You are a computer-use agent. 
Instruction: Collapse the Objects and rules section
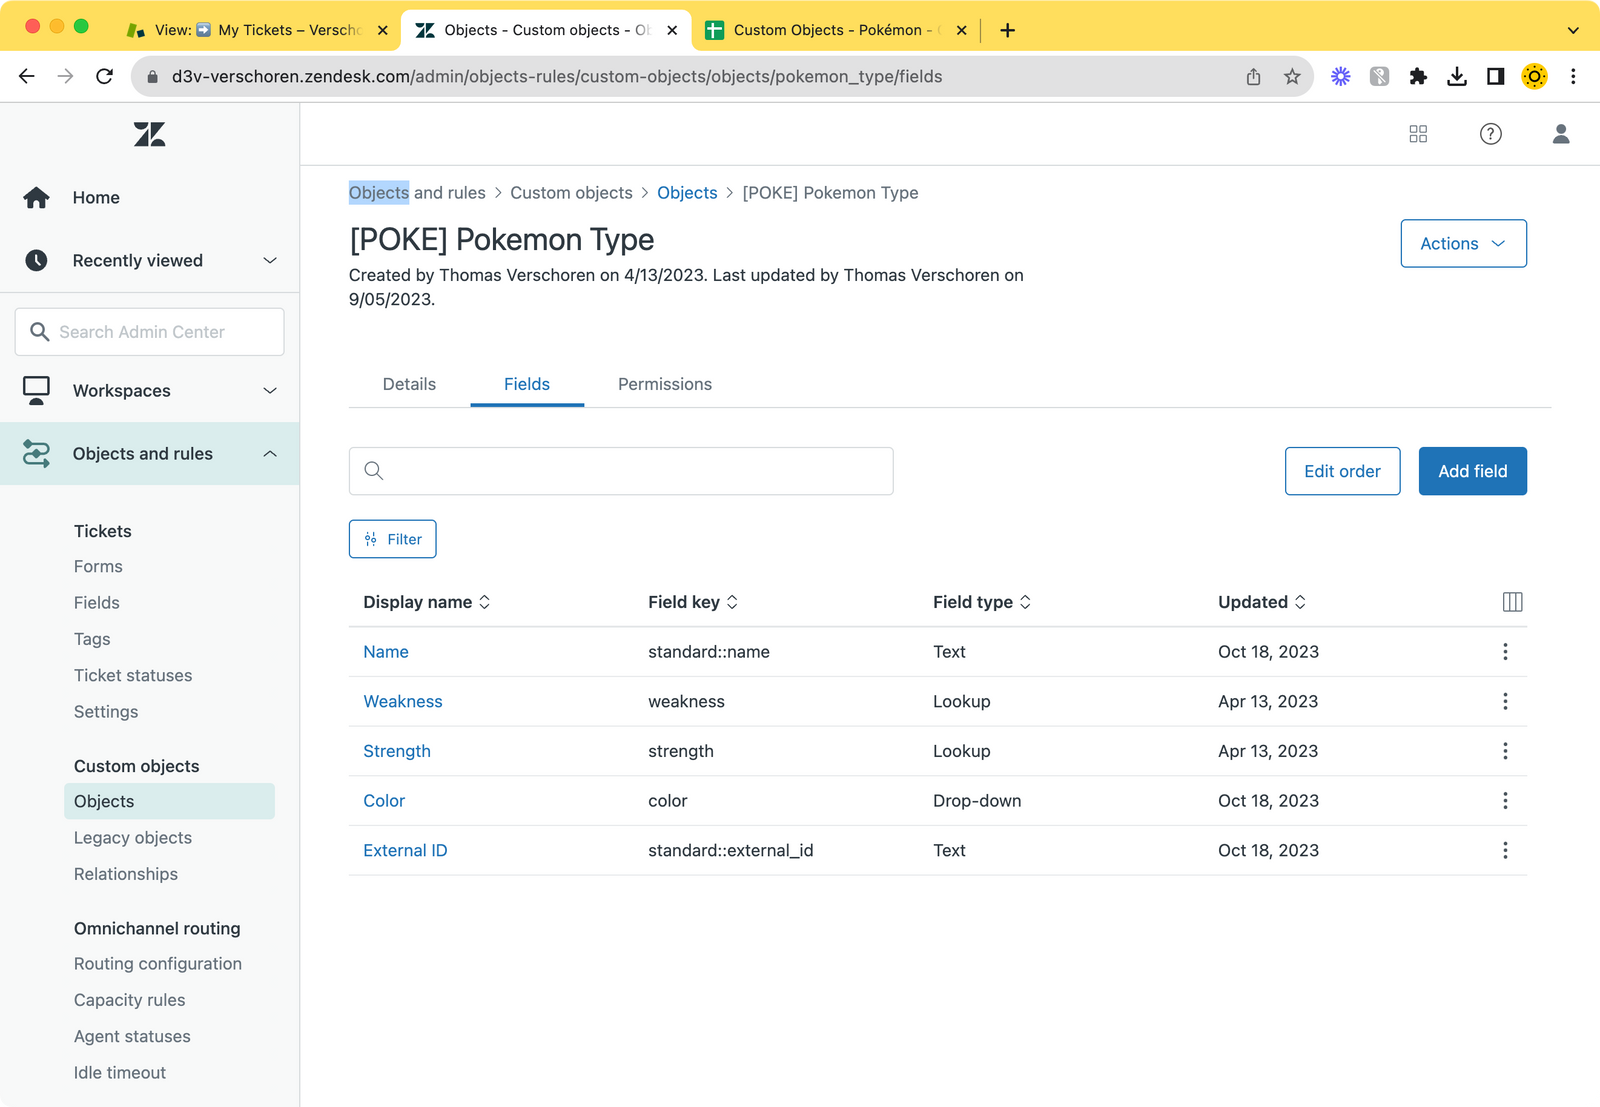click(269, 453)
